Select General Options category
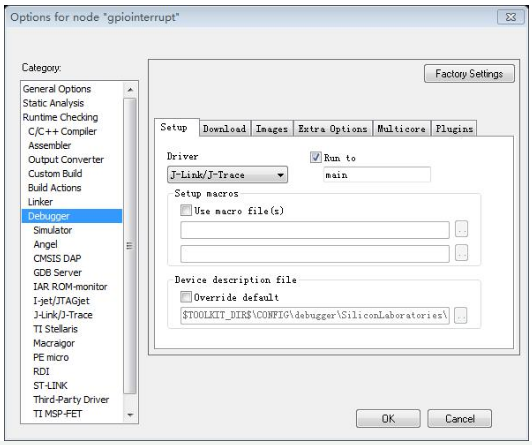The height and width of the screenshot is (445, 532). click(57, 89)
